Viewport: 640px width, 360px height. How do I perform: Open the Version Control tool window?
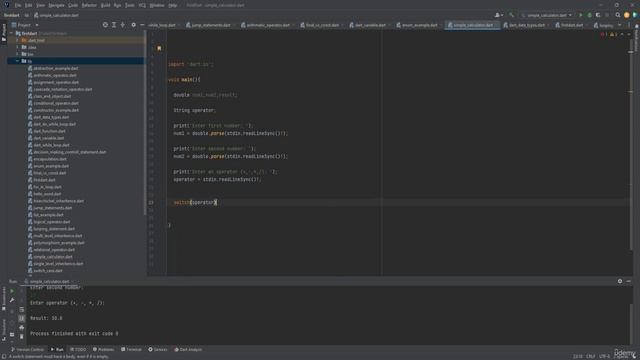27,349
